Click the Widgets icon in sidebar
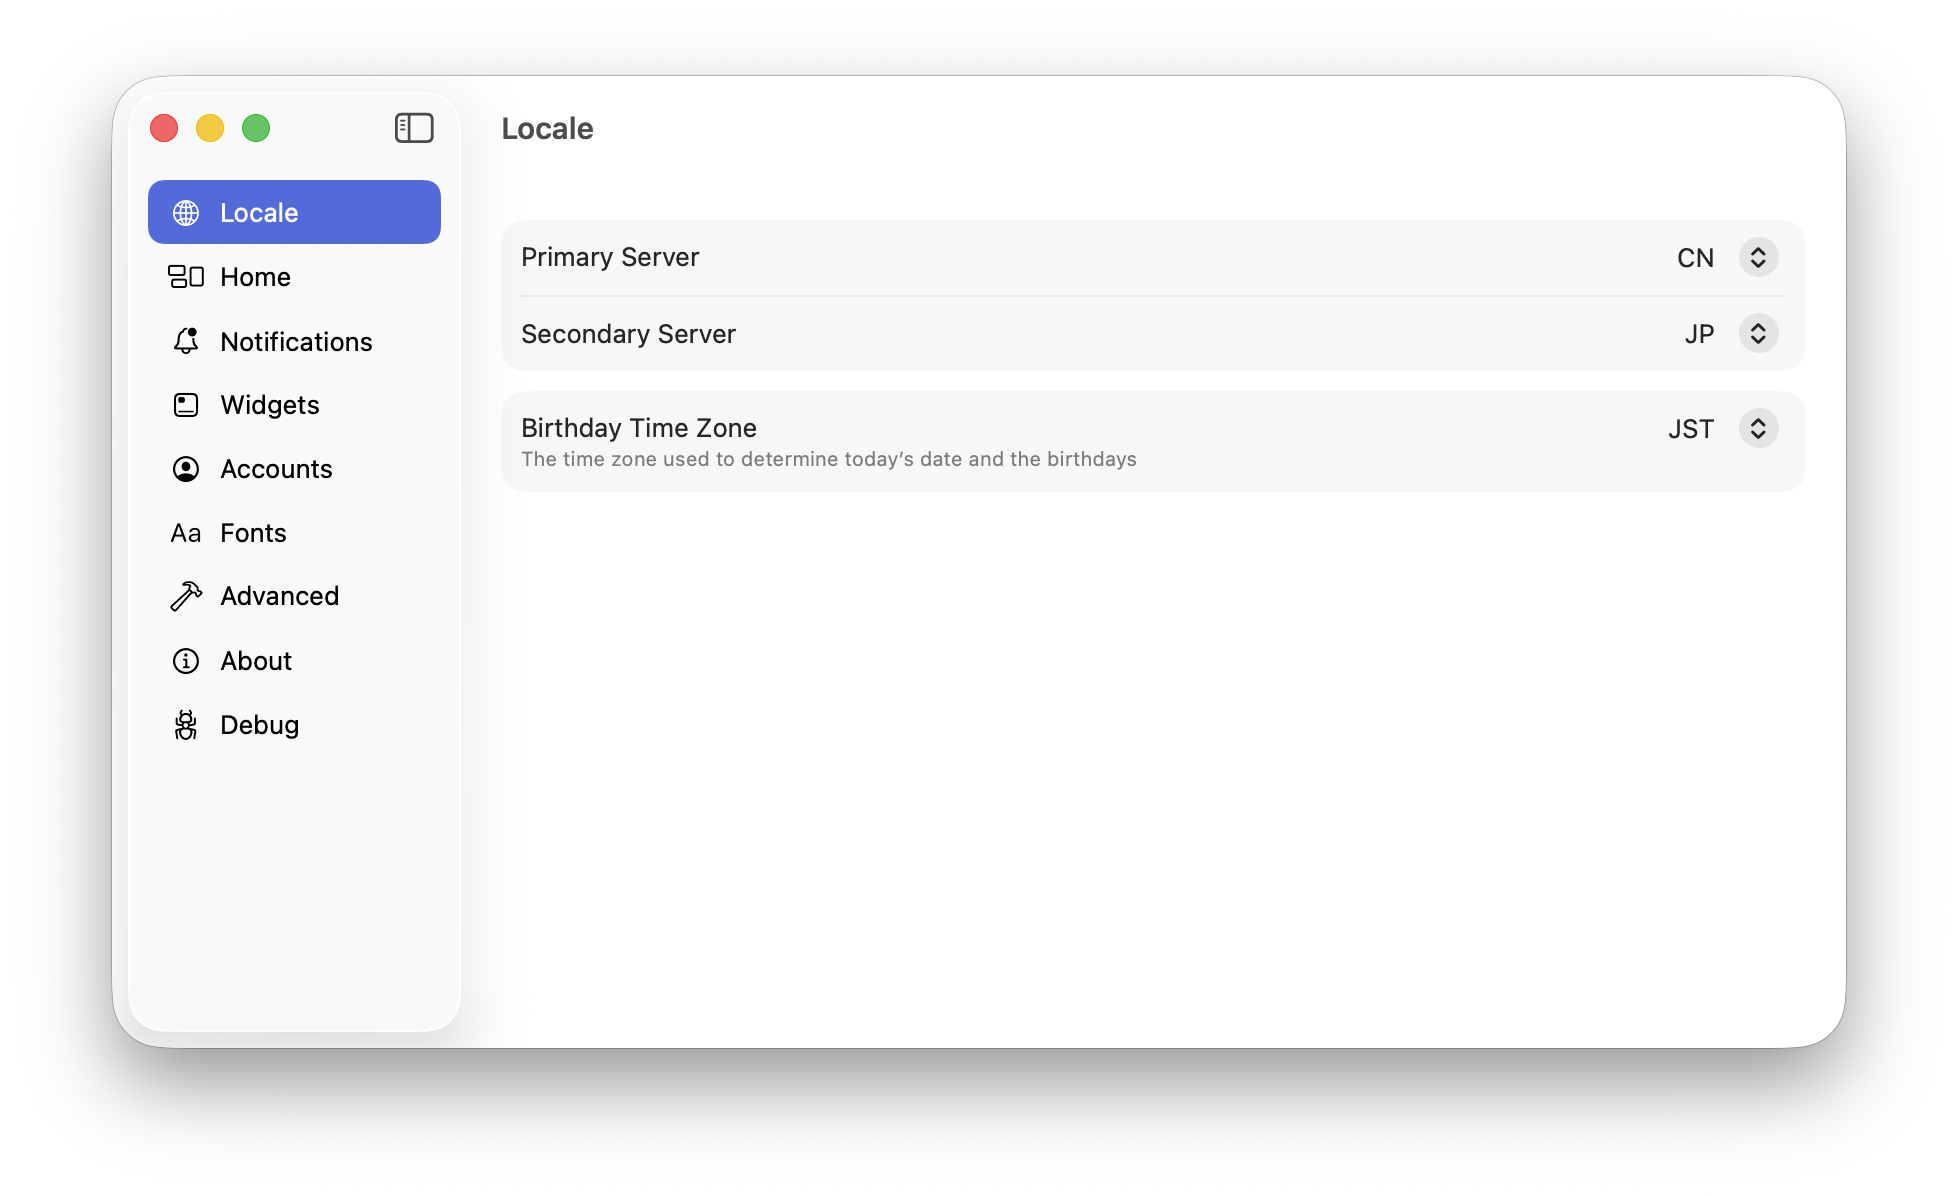 186,405
